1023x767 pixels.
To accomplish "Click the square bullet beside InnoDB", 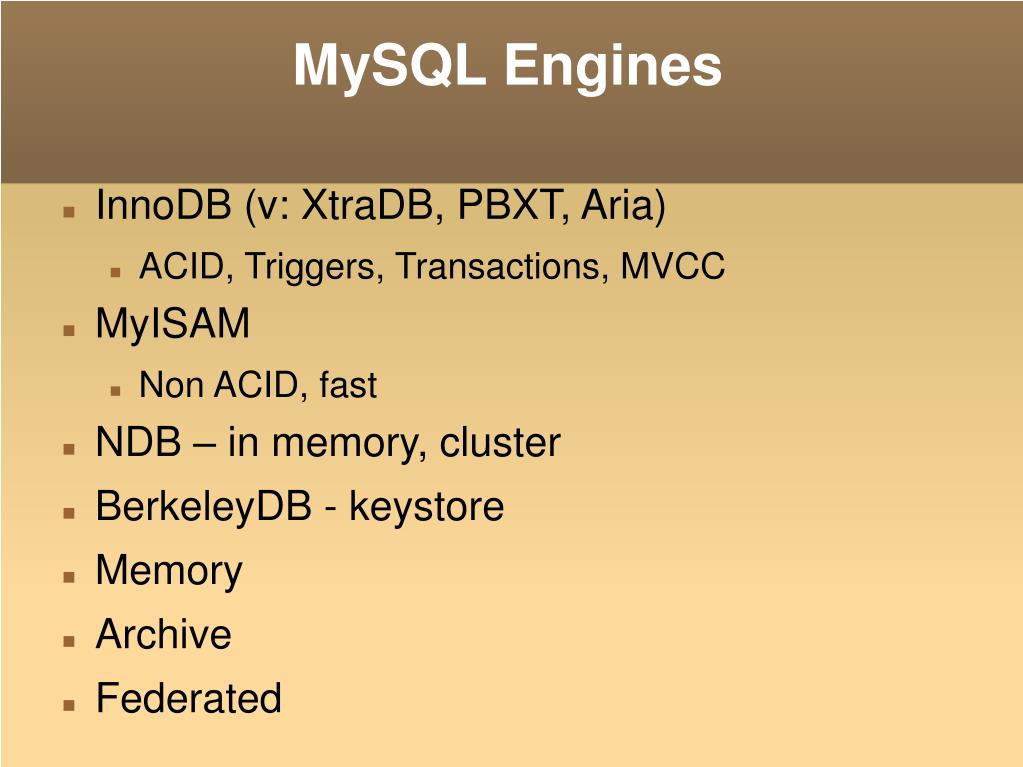I will (69, 211).
